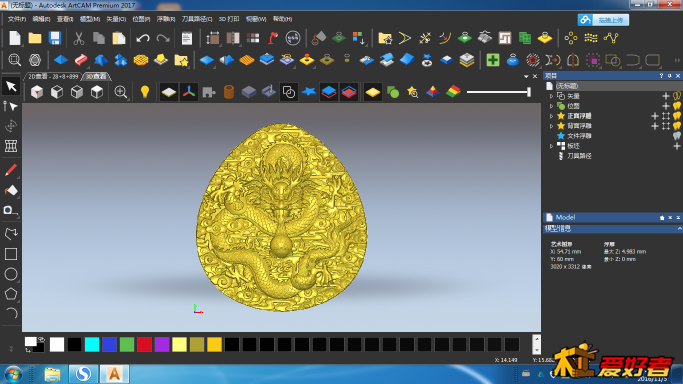Expand the sheets tree node
This screenshot has height=384, width=683.
pos(551,146)
